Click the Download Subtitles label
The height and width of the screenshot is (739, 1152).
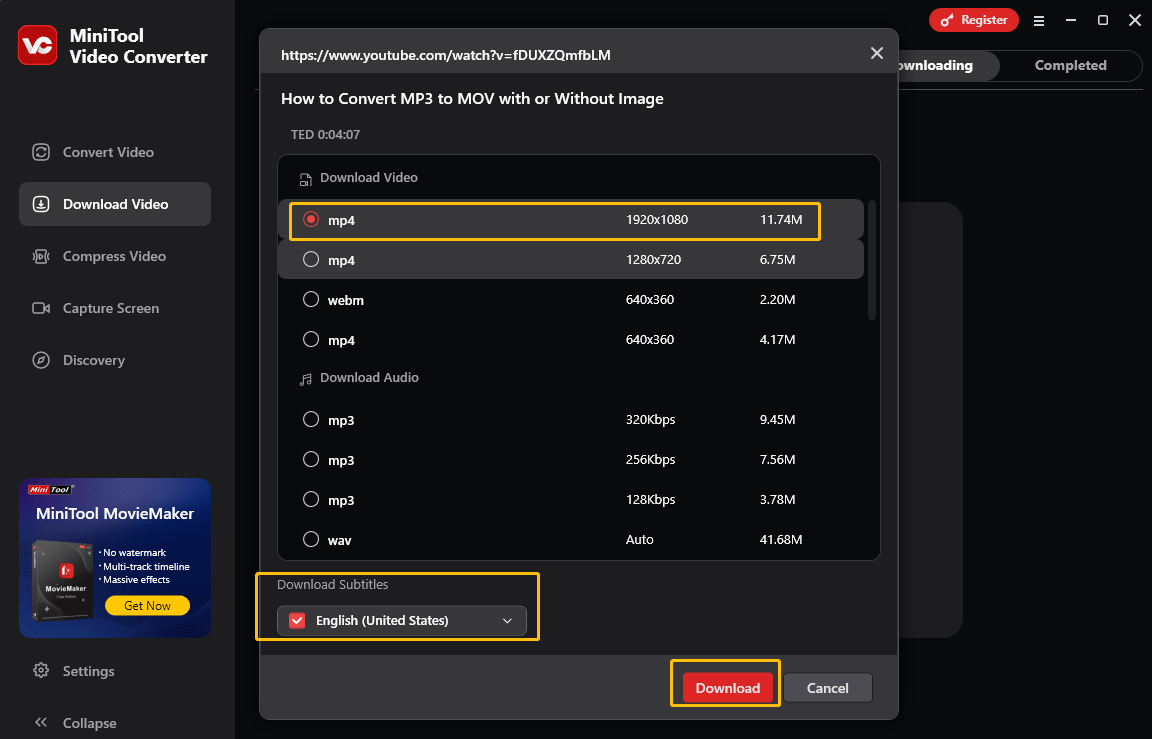[x=332, y=584]
